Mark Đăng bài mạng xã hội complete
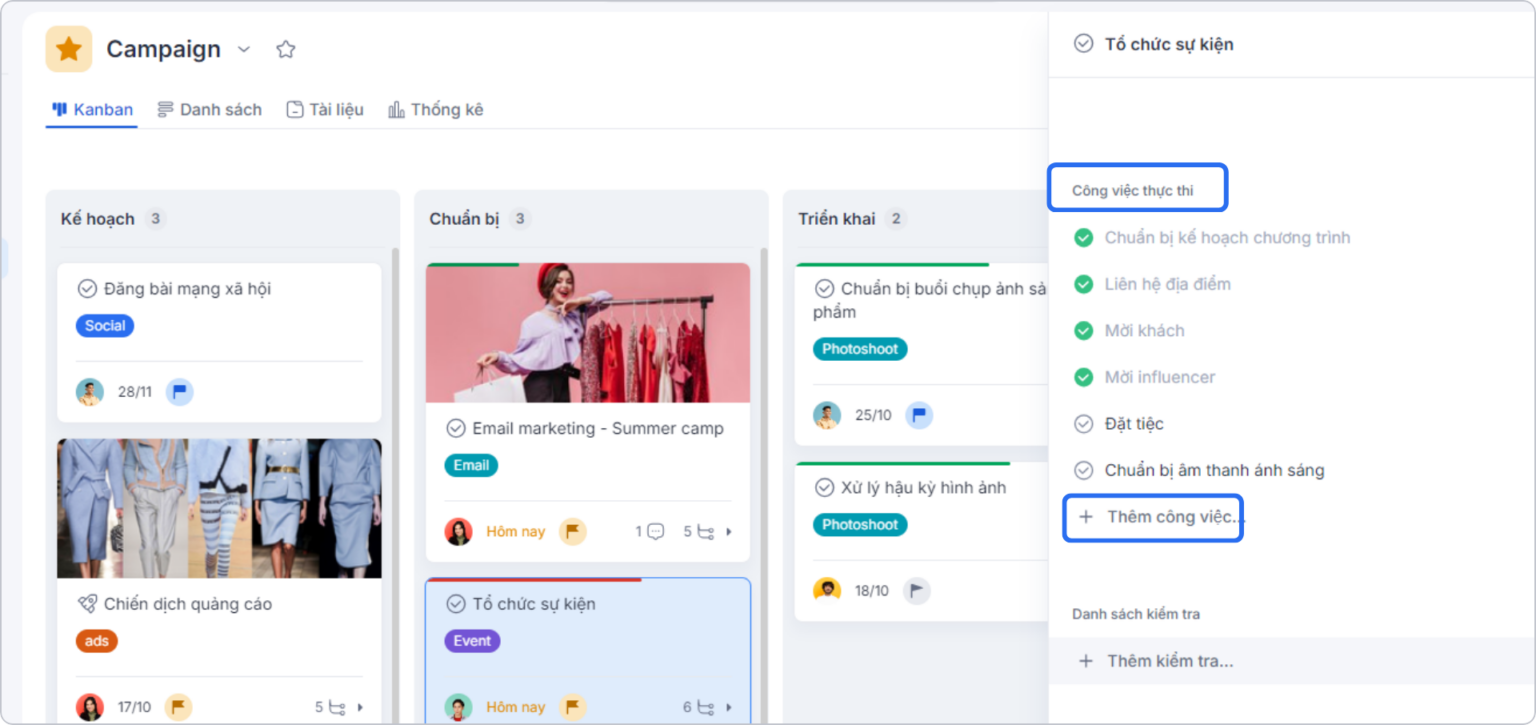1536x725 pixels. pos(87,289)
